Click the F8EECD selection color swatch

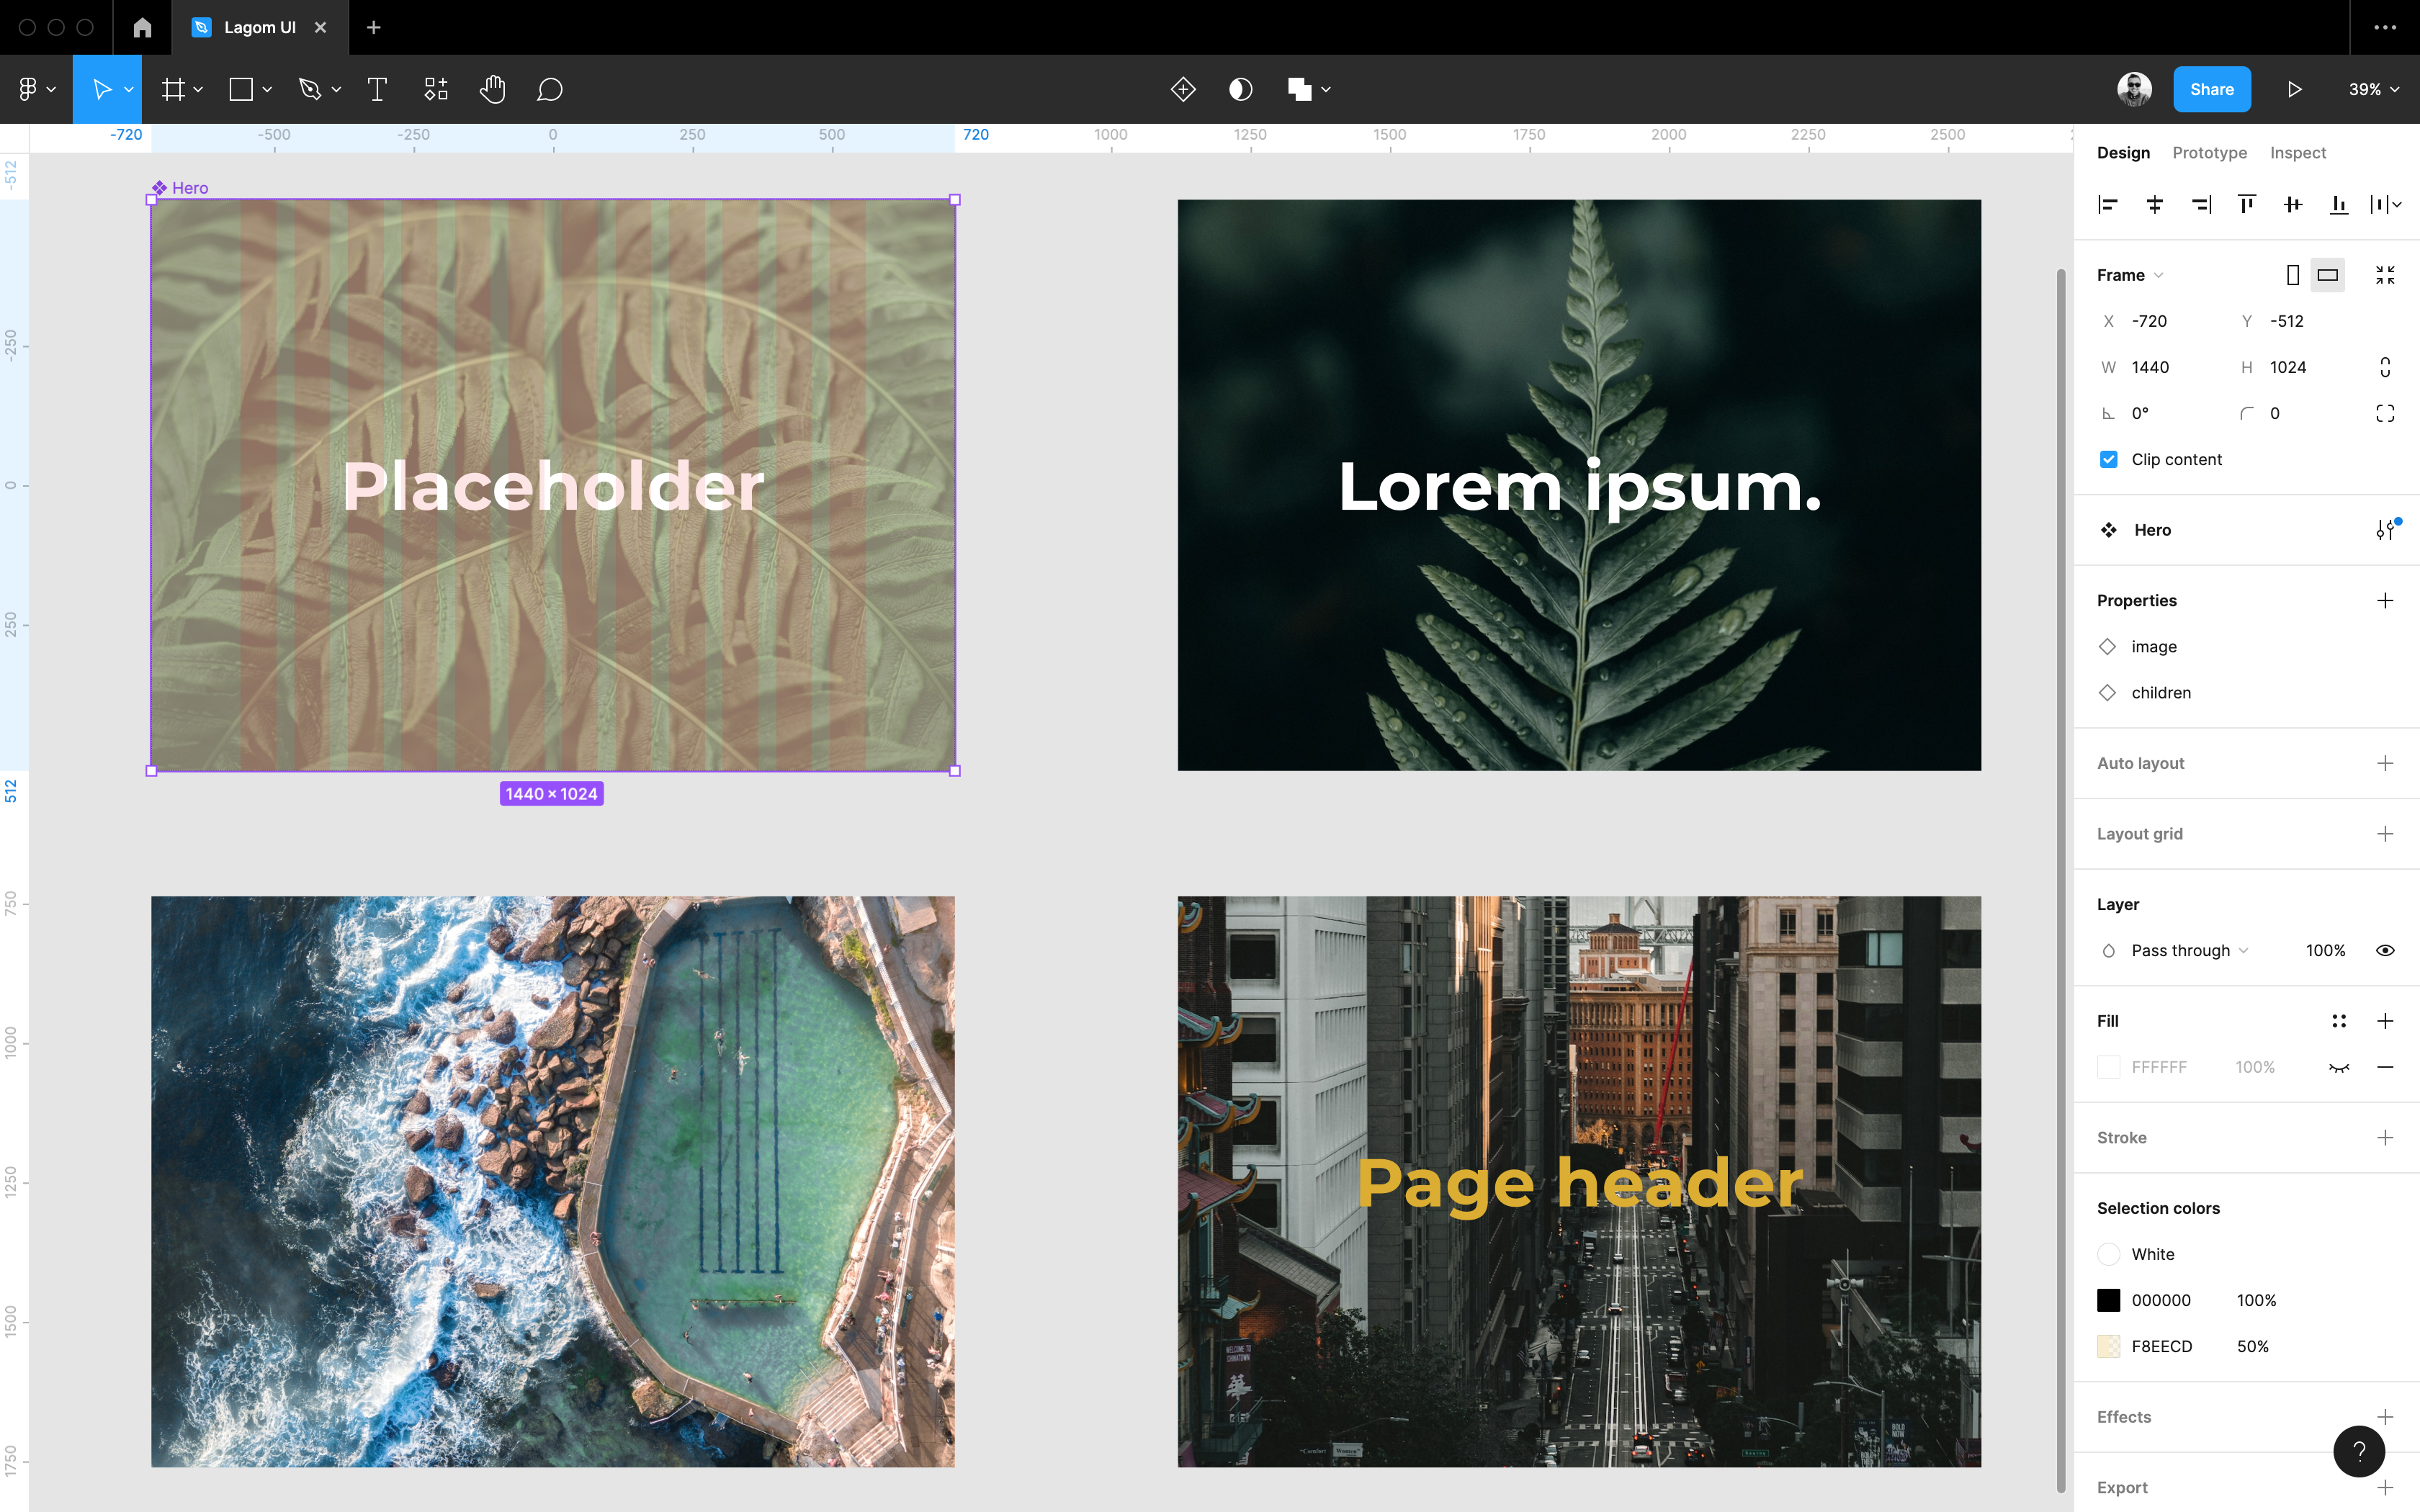pos(2108,1346)
